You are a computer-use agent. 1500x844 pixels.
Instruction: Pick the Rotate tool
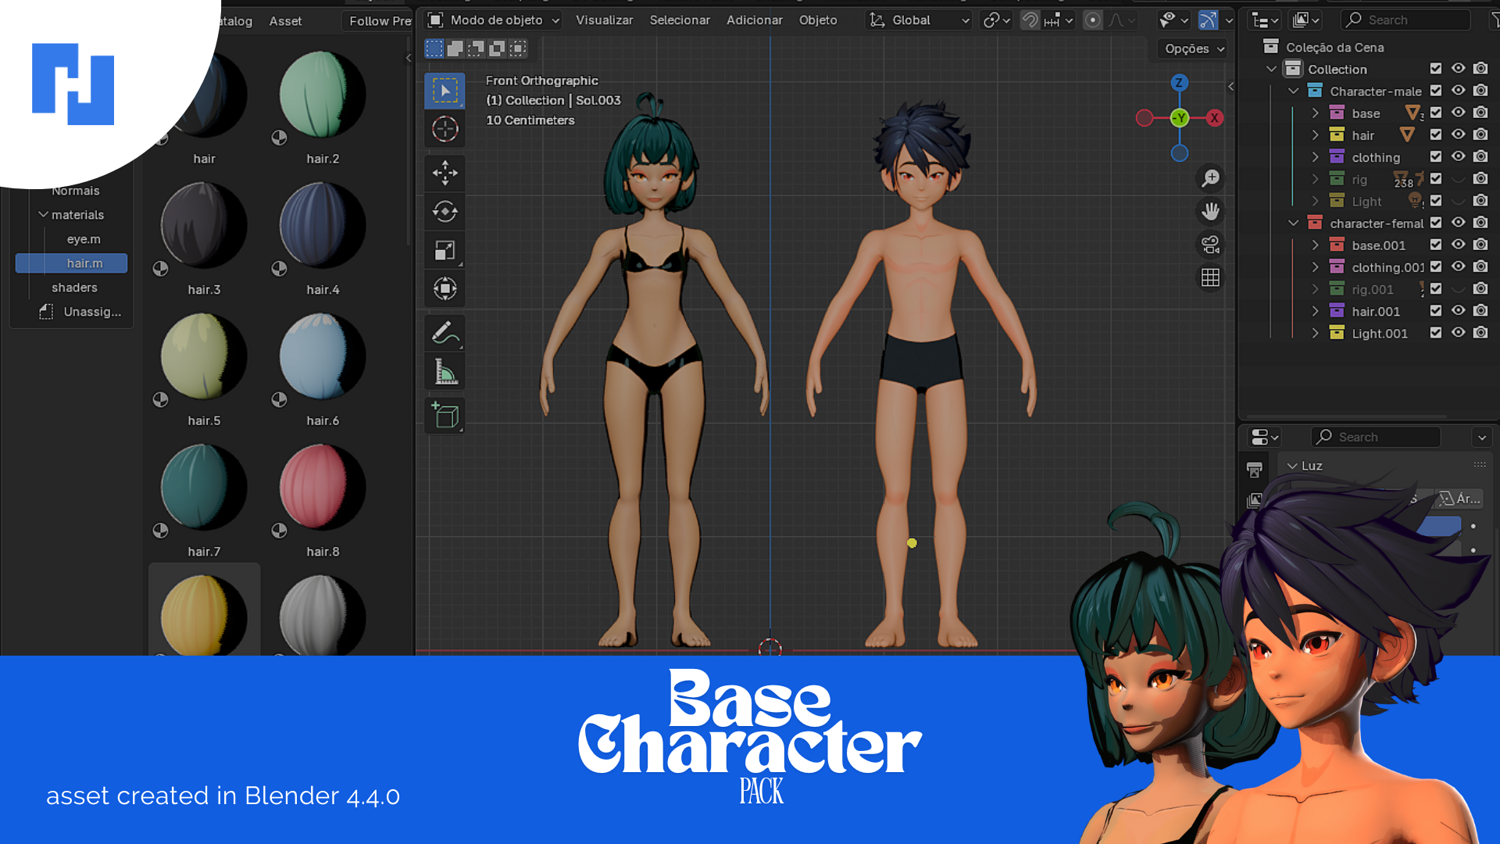tap(445, 211)
